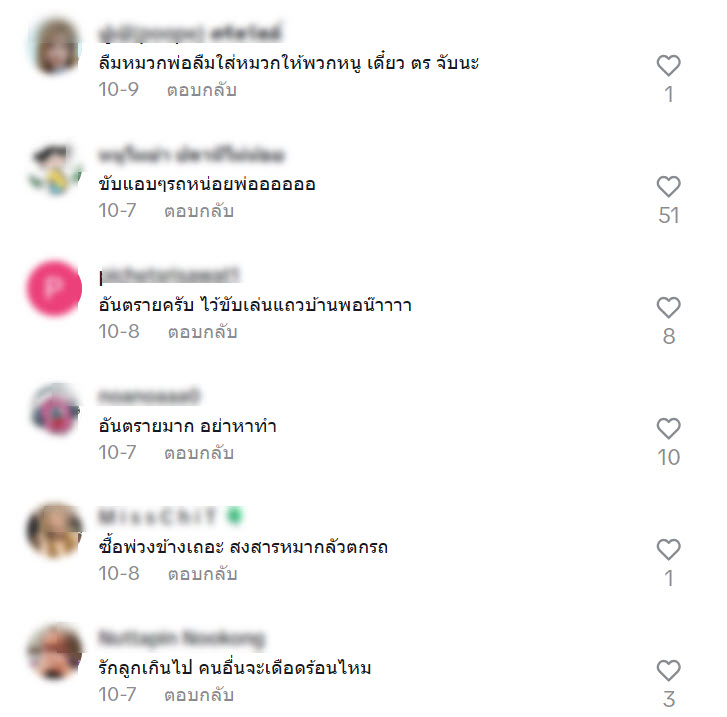This screenshot has width=727, height=717.
Task: Reply to the รักลูกเกินไป comment
Action: pos(199,695)
